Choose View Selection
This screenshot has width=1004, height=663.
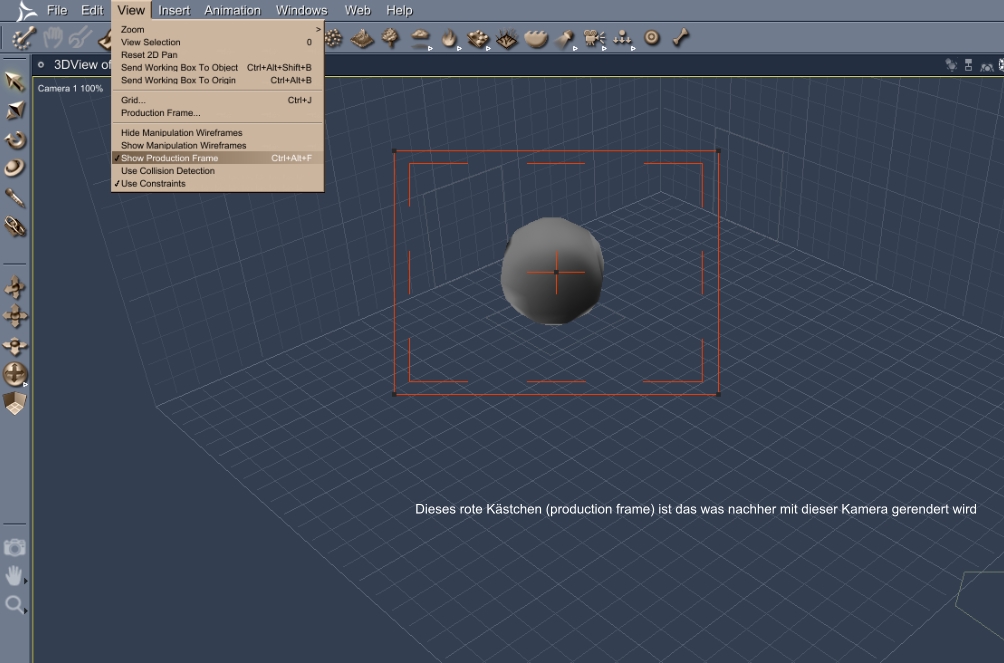click(x=218, y=42)
